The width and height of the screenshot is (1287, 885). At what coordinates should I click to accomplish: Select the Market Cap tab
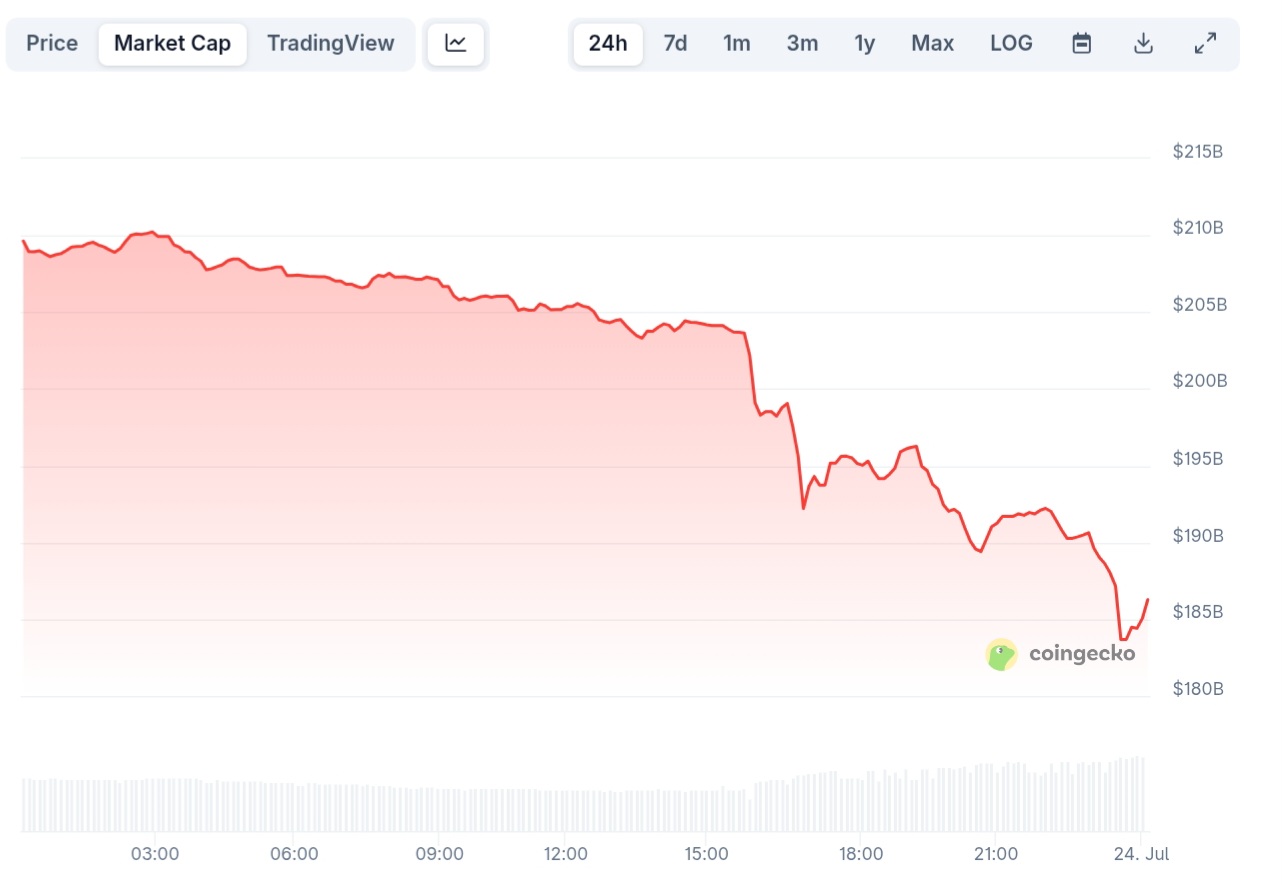point(172,44)
